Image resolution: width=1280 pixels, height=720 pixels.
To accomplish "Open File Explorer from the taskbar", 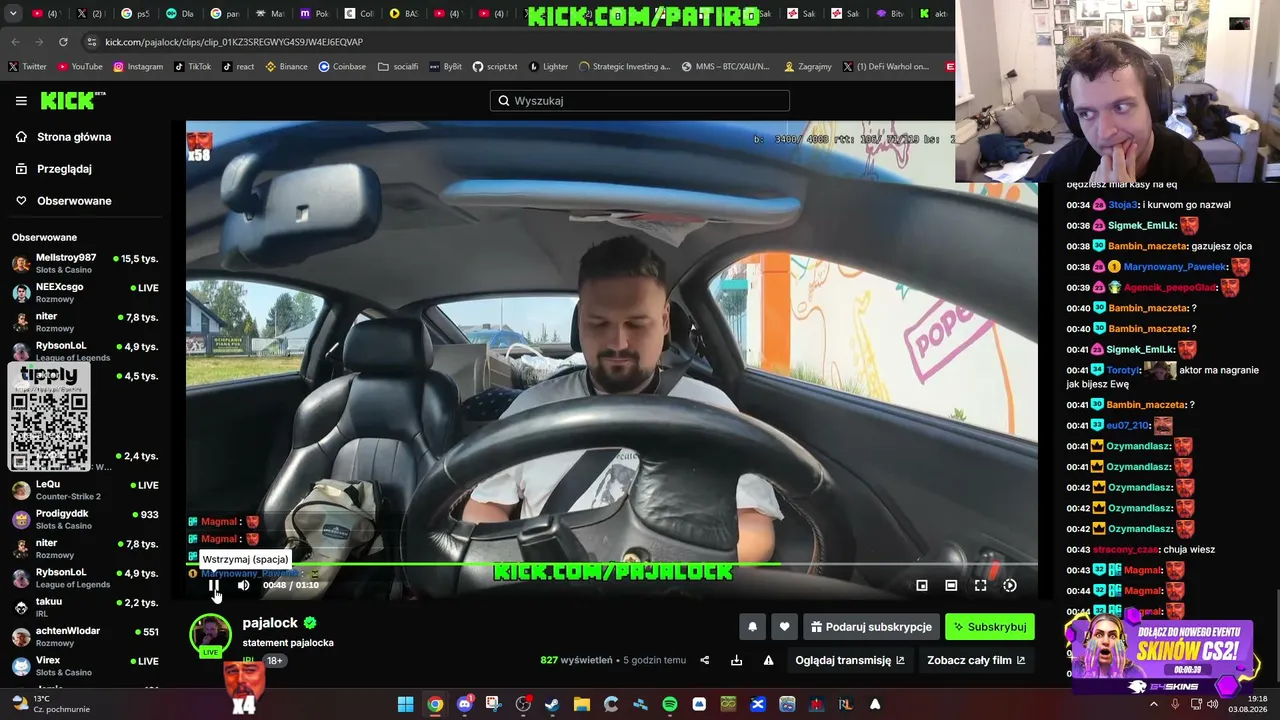I will [581, 704].
